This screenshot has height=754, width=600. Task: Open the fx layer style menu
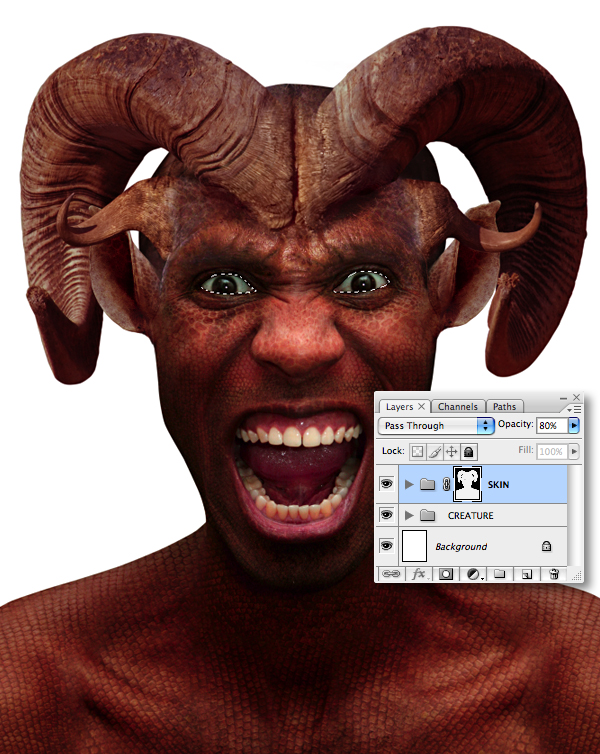pyautogui.click(x=419, y=574)
